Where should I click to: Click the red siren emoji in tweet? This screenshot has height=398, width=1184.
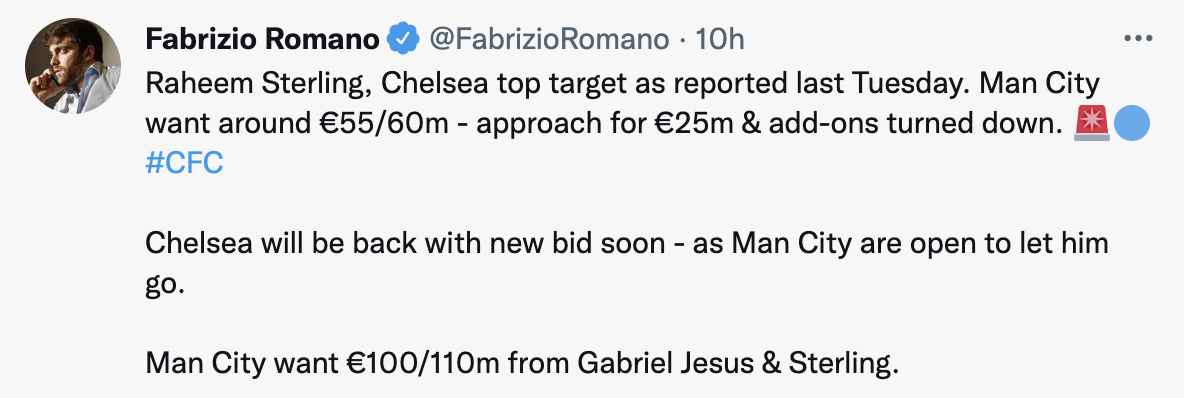point(1091,123)
